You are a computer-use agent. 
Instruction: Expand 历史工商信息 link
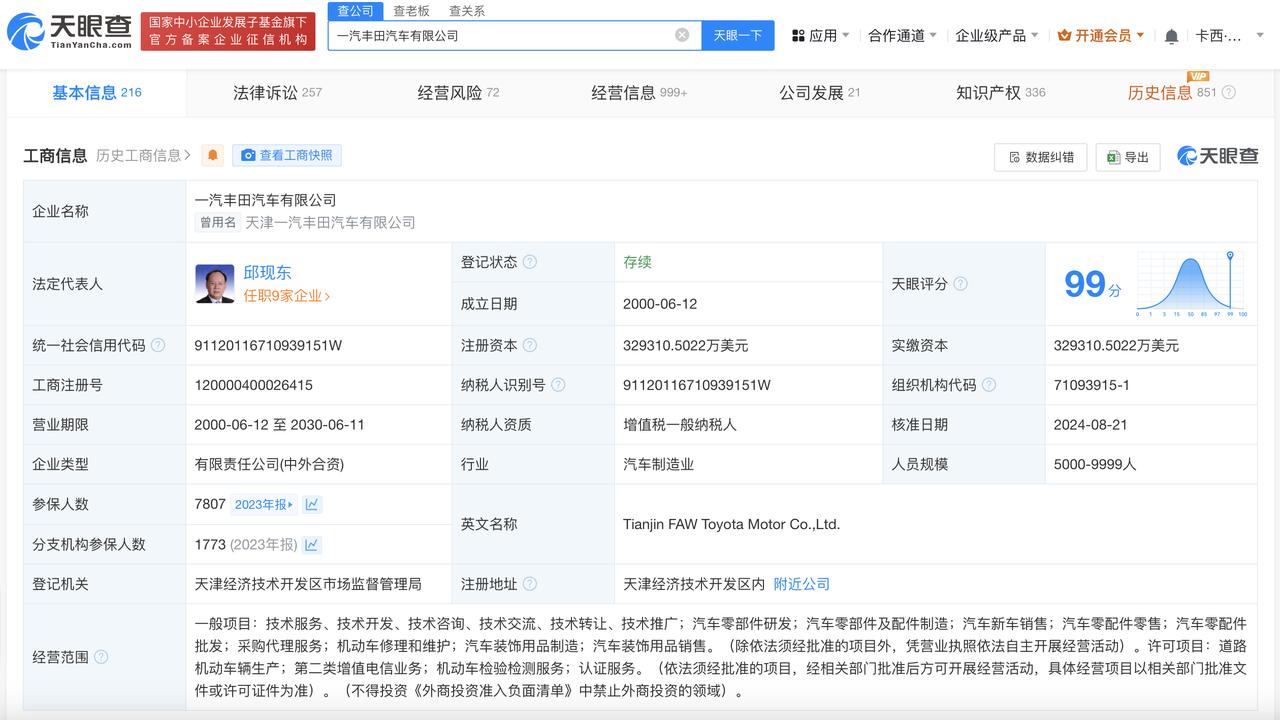[144, 155]
